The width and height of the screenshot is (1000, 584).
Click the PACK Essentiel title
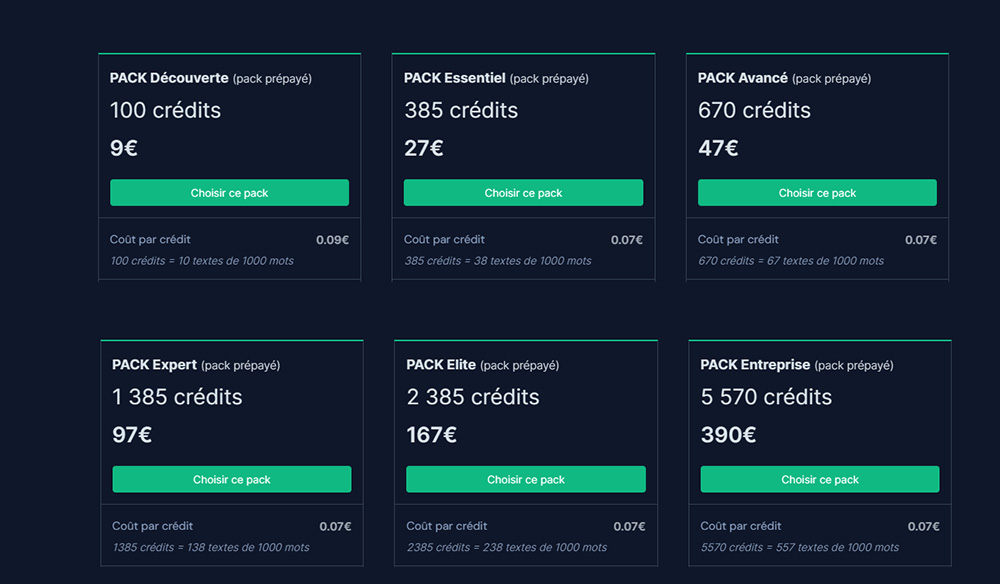pyautogui.click(x=455, y=78)
